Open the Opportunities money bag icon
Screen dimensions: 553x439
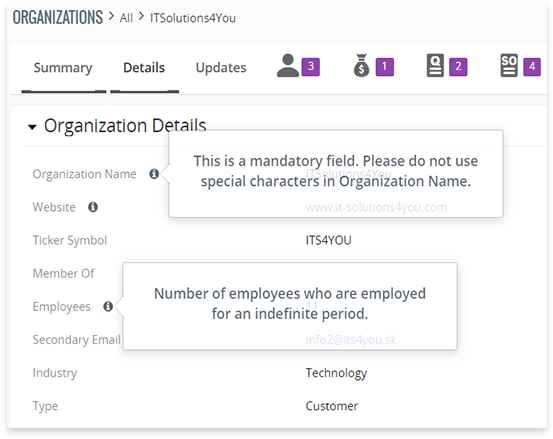tap(361, 66)
